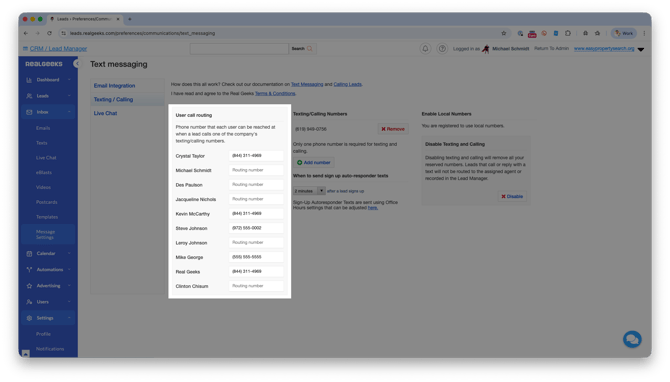
Task: Open Live Chat under Inbox in sidebar
Action: 46,158
